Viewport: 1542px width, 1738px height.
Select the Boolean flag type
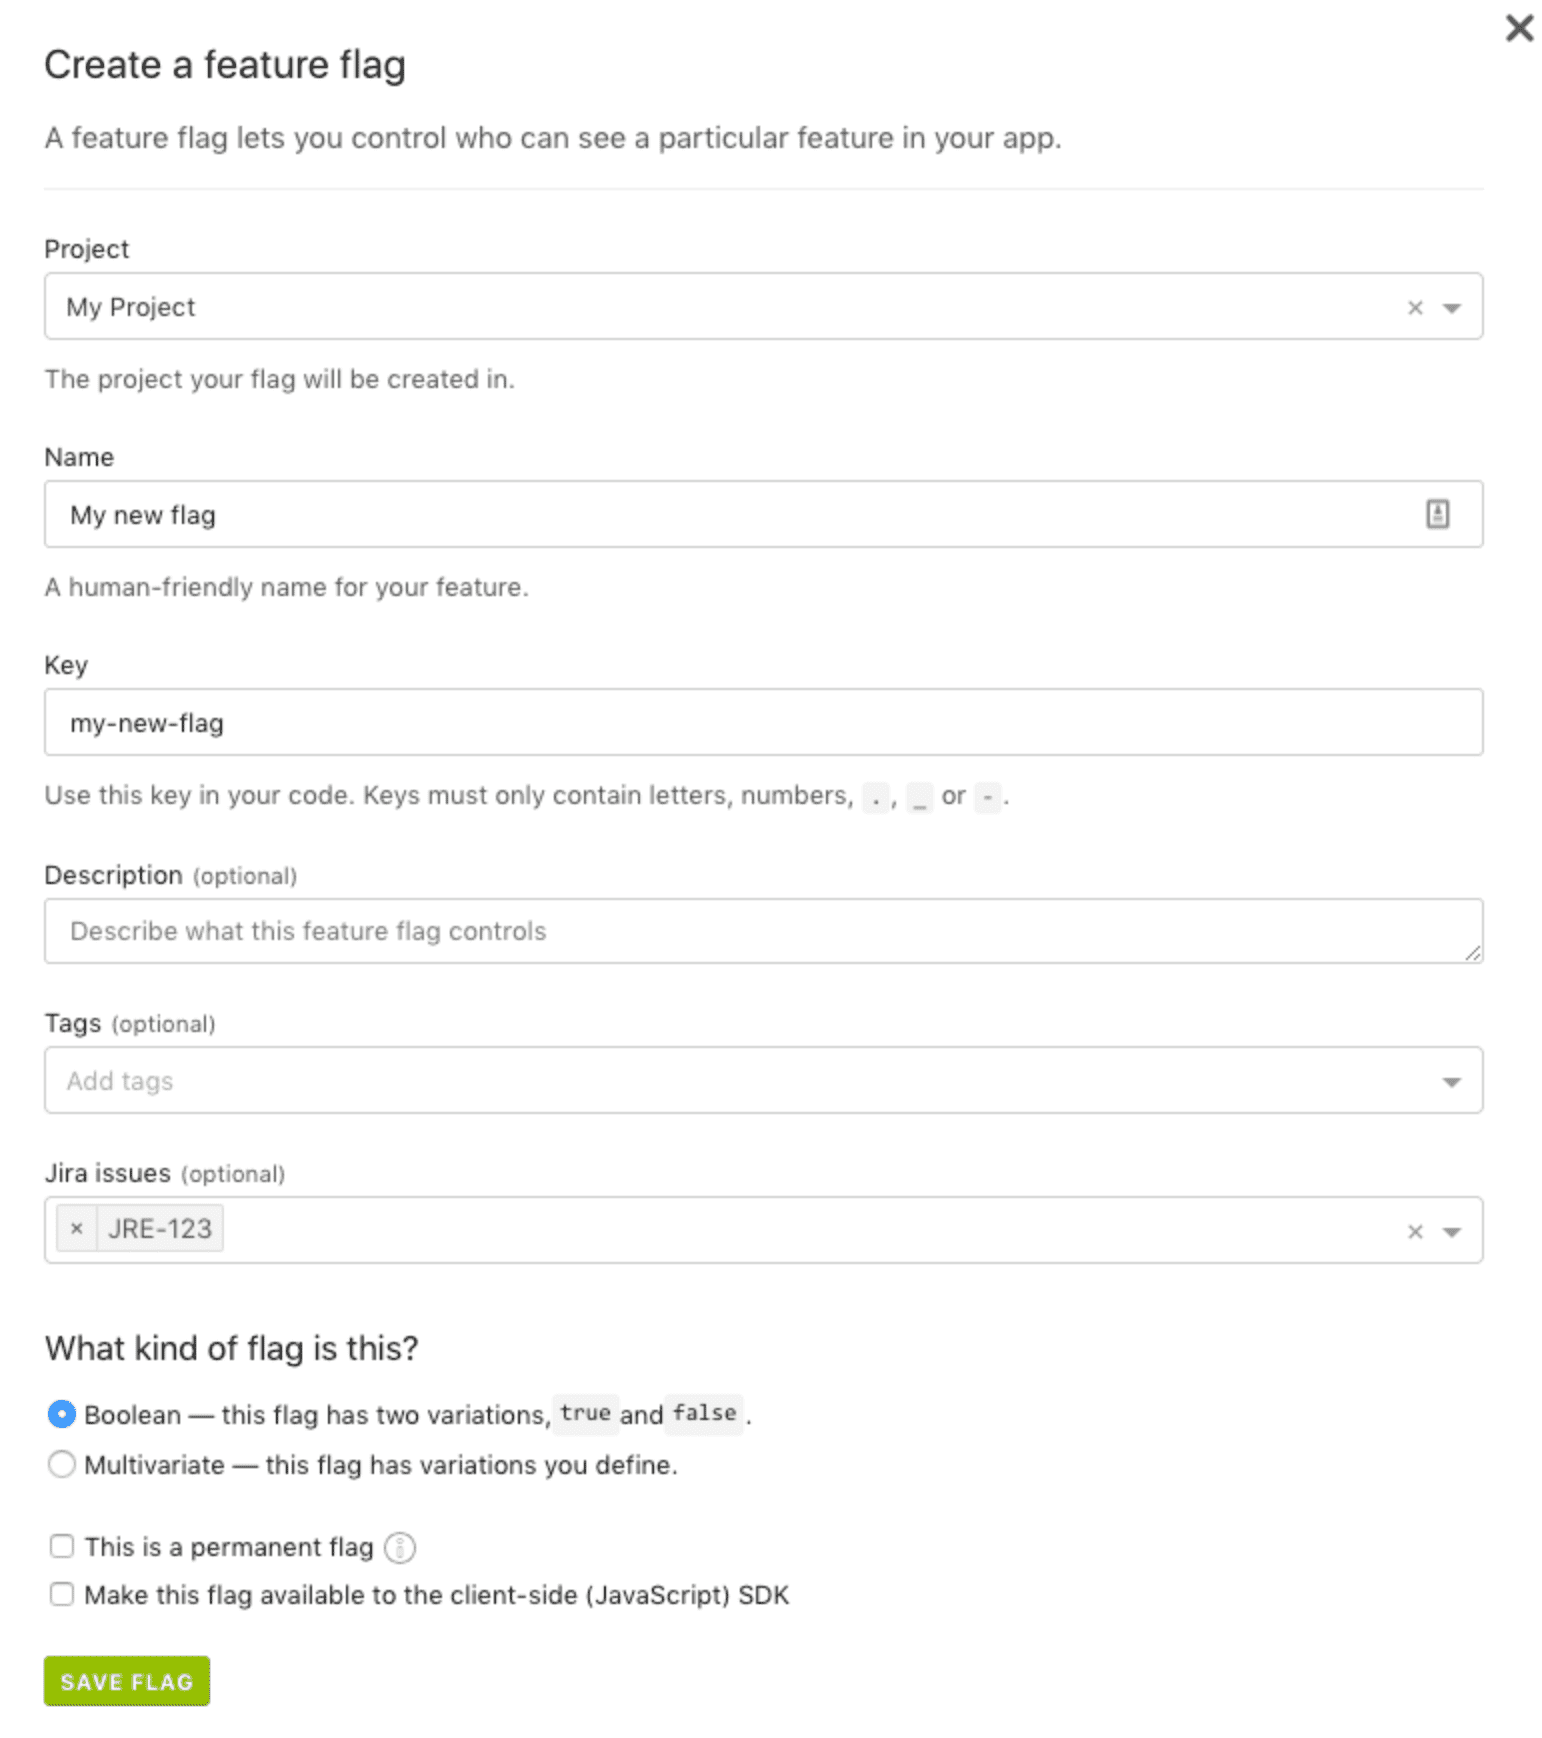click(61, 1414)
